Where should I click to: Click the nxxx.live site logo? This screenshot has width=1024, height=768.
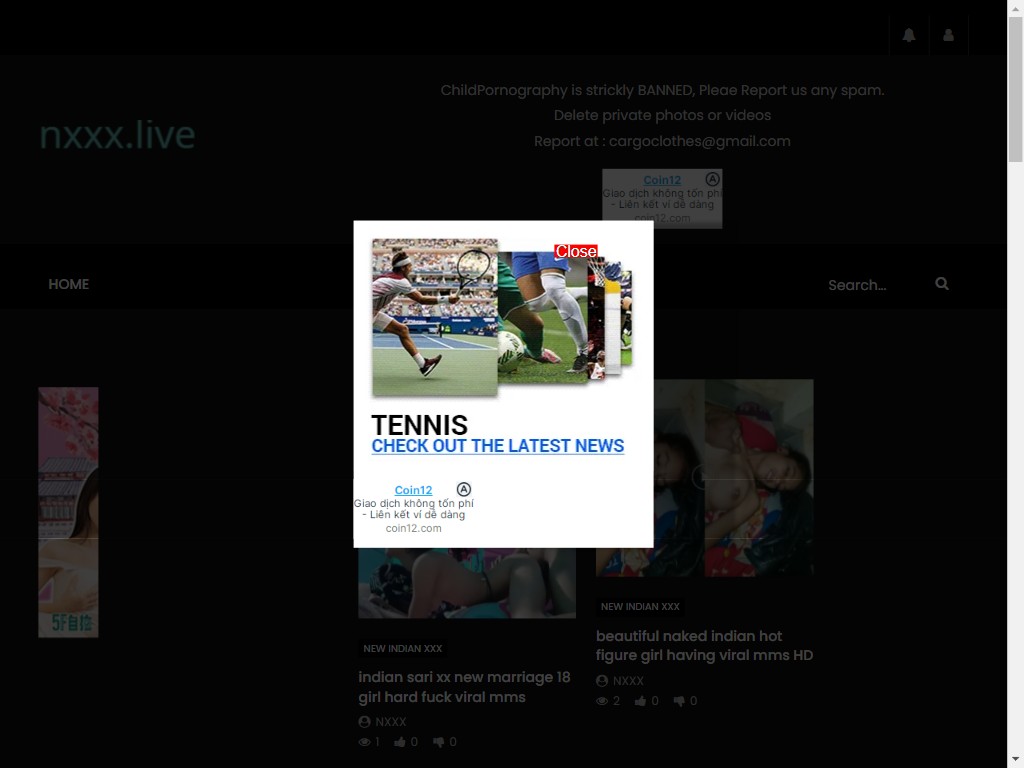[x=117, y=135]
